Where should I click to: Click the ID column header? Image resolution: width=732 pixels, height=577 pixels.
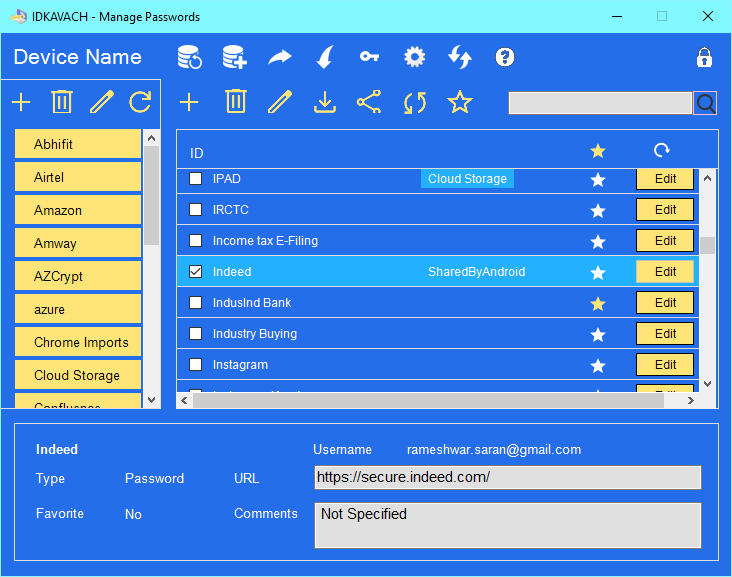point(197,153)
